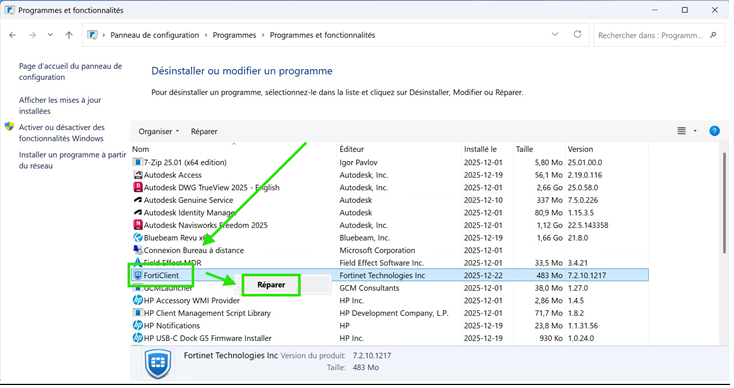Click Fortinet Technologies Inc publisher cell
The width and height of the screenshot is (734, 388).
[382, 276]
